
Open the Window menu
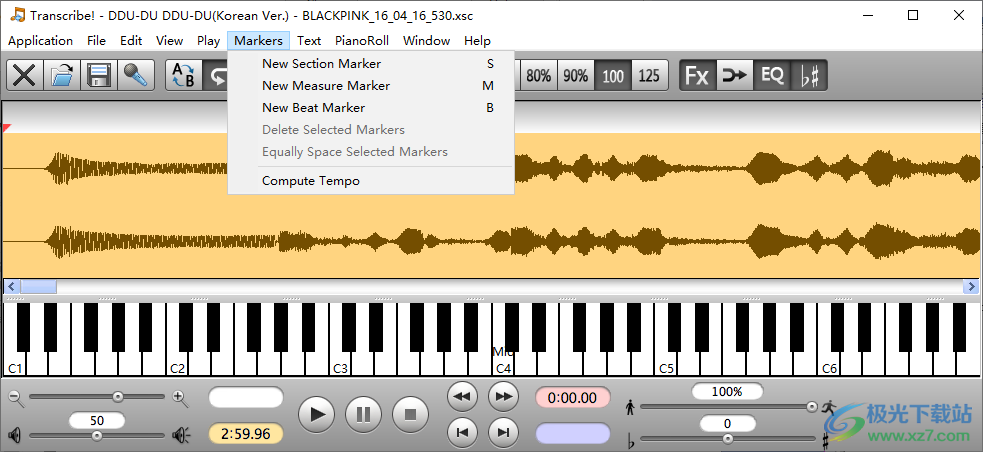pos(426,41)
